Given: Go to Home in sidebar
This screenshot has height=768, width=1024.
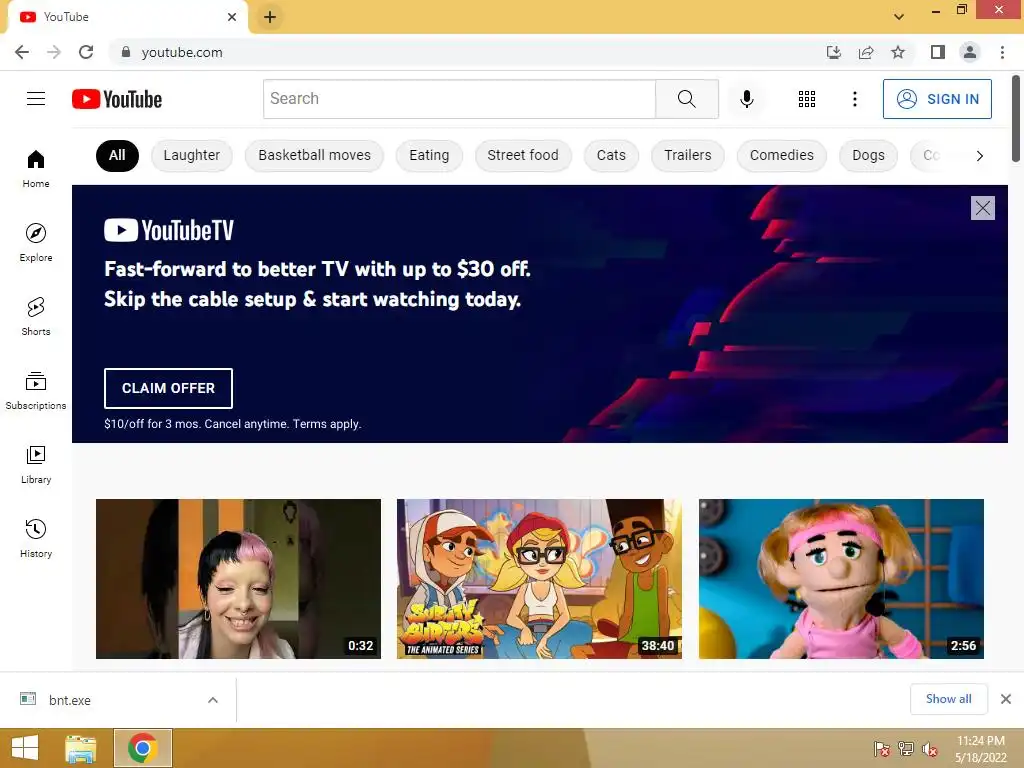Looking at the screenshot, I should [x=36, y=168].
